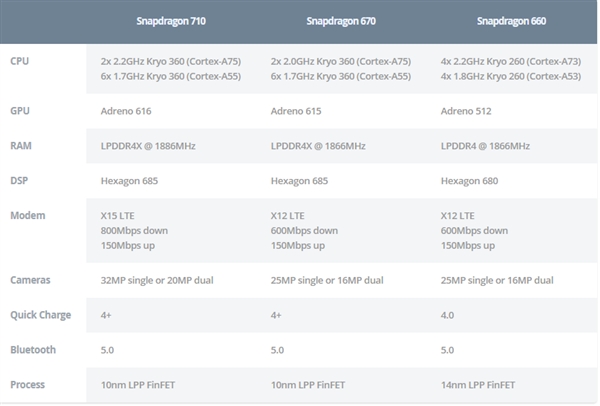Click the Cameras row label
The width and height of the screenshot is (600, 406).
click(x=30, y=280)
